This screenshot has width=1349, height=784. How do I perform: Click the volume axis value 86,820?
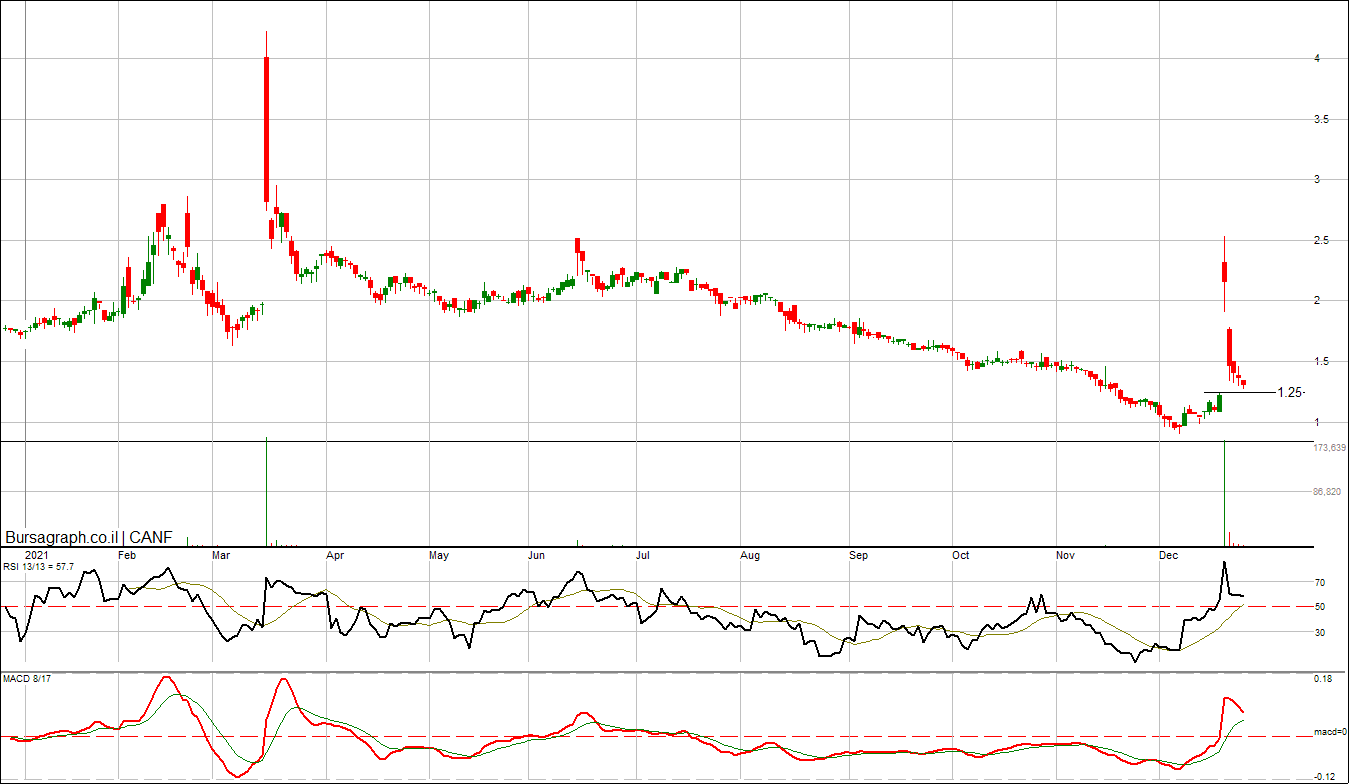point(1326,492)
